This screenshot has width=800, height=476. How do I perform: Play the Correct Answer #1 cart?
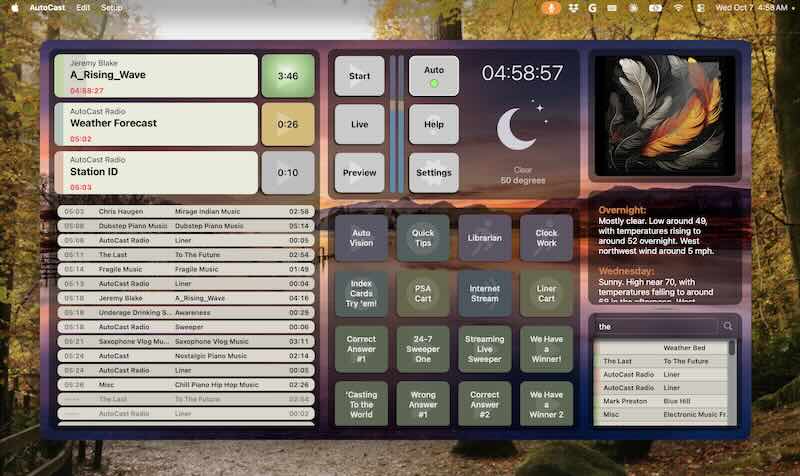361,349
